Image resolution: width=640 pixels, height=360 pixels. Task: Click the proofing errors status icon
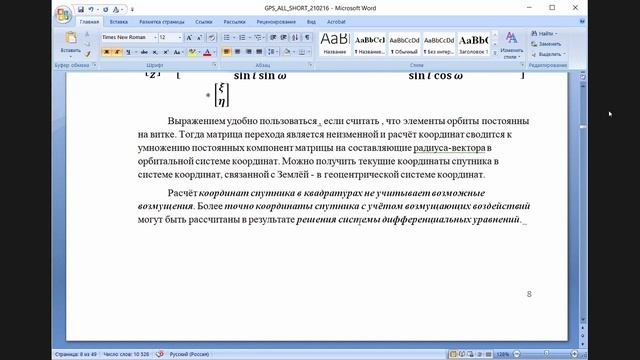point(160,354)
